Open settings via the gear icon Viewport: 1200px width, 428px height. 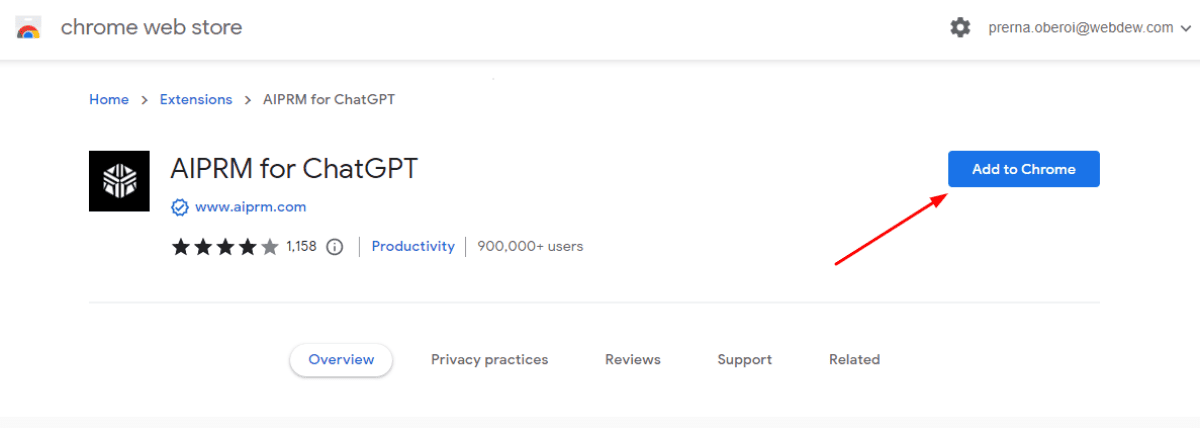(x=960, y=28)
